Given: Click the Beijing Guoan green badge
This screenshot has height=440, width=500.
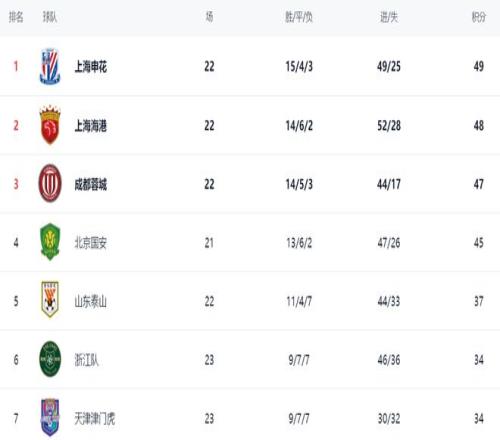Looking at the screenshot, I should (x=50, y=242).
